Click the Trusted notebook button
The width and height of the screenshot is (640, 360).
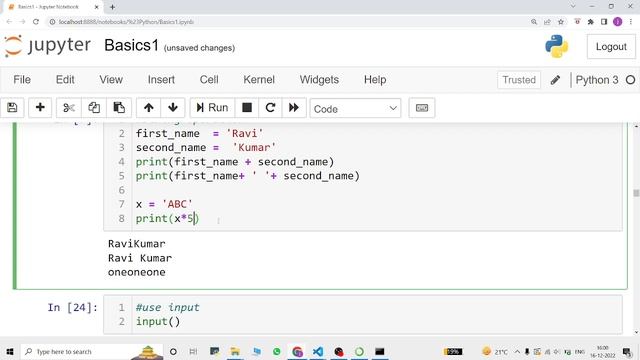[519, 80]
